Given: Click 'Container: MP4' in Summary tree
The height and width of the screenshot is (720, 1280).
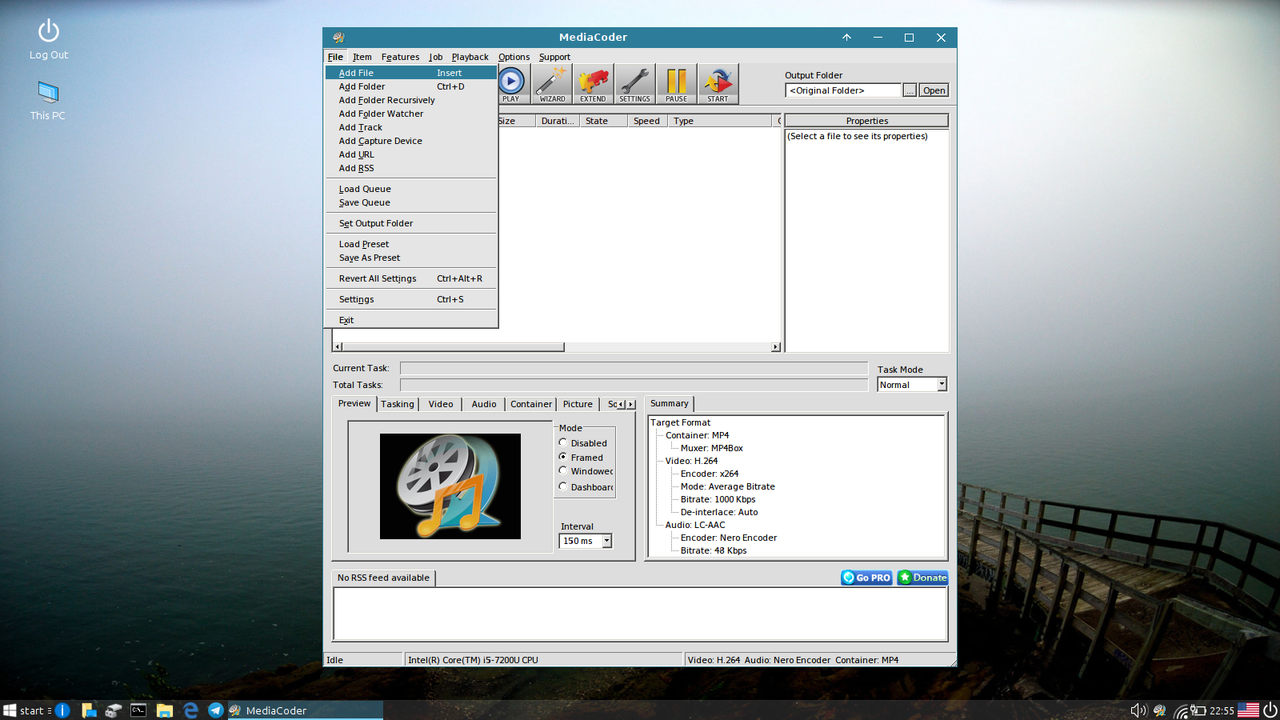Looking at the screenshot, I should [697, 435].
